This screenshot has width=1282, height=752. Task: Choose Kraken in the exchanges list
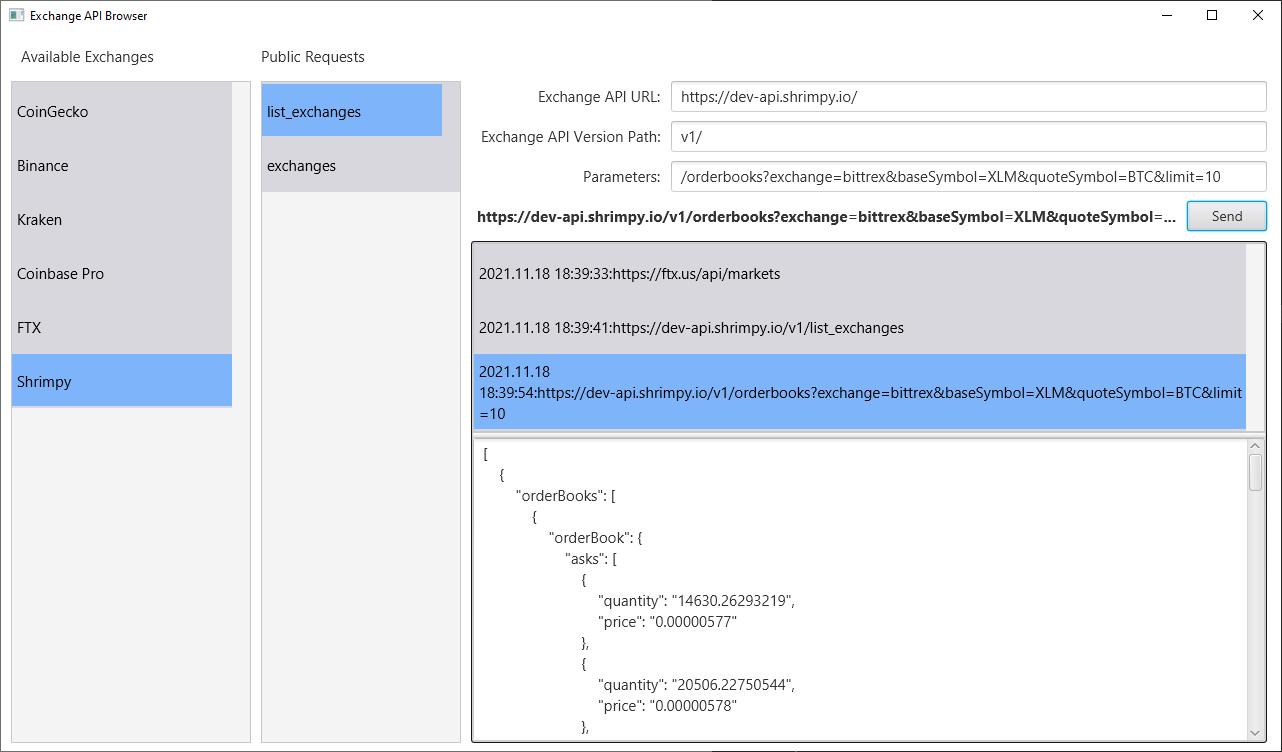point(121,220)
